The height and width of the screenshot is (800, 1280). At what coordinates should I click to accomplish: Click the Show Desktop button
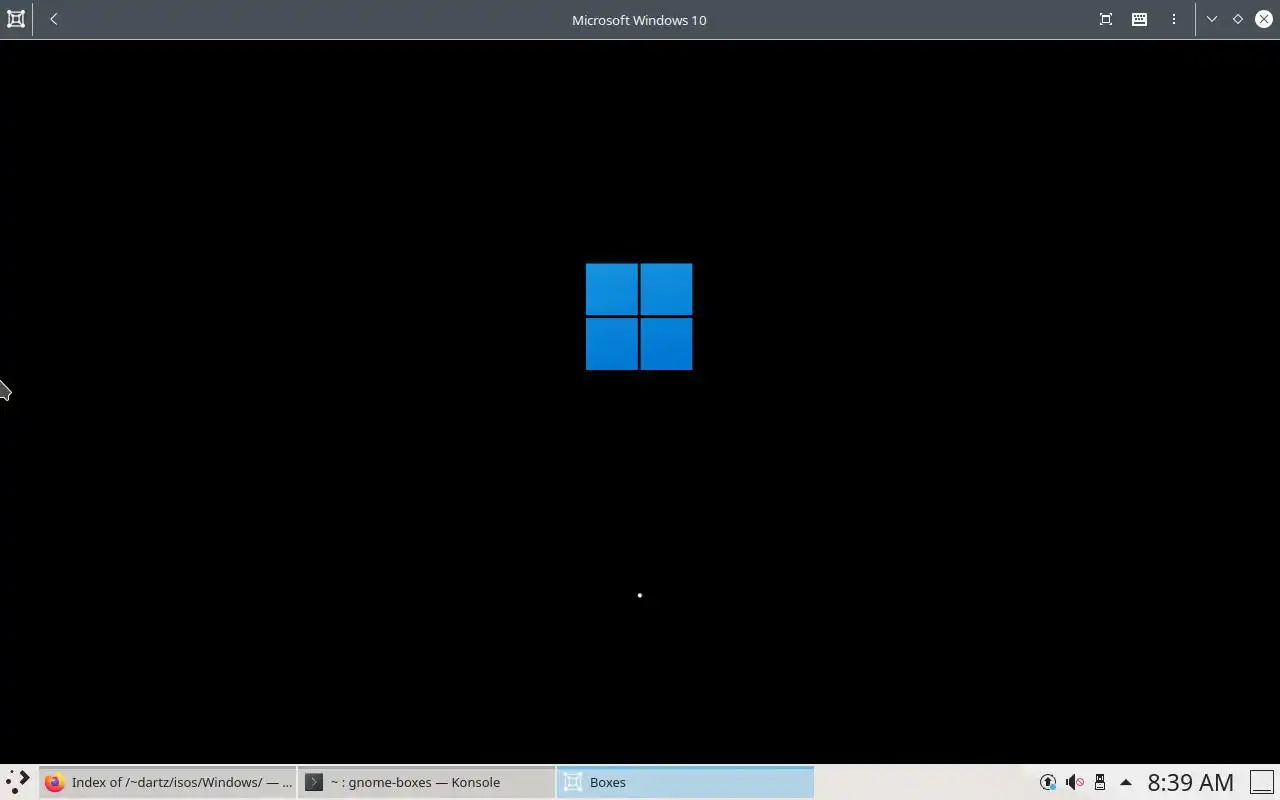(x=1262, y=782)
